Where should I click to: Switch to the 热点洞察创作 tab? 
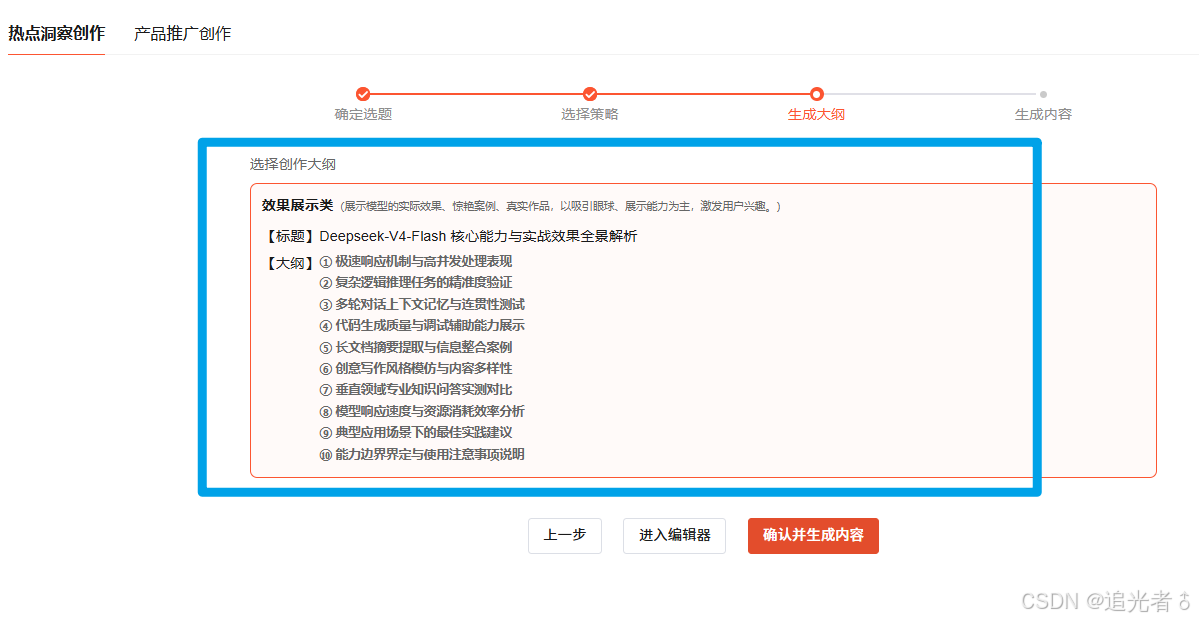tap(57, 34)
